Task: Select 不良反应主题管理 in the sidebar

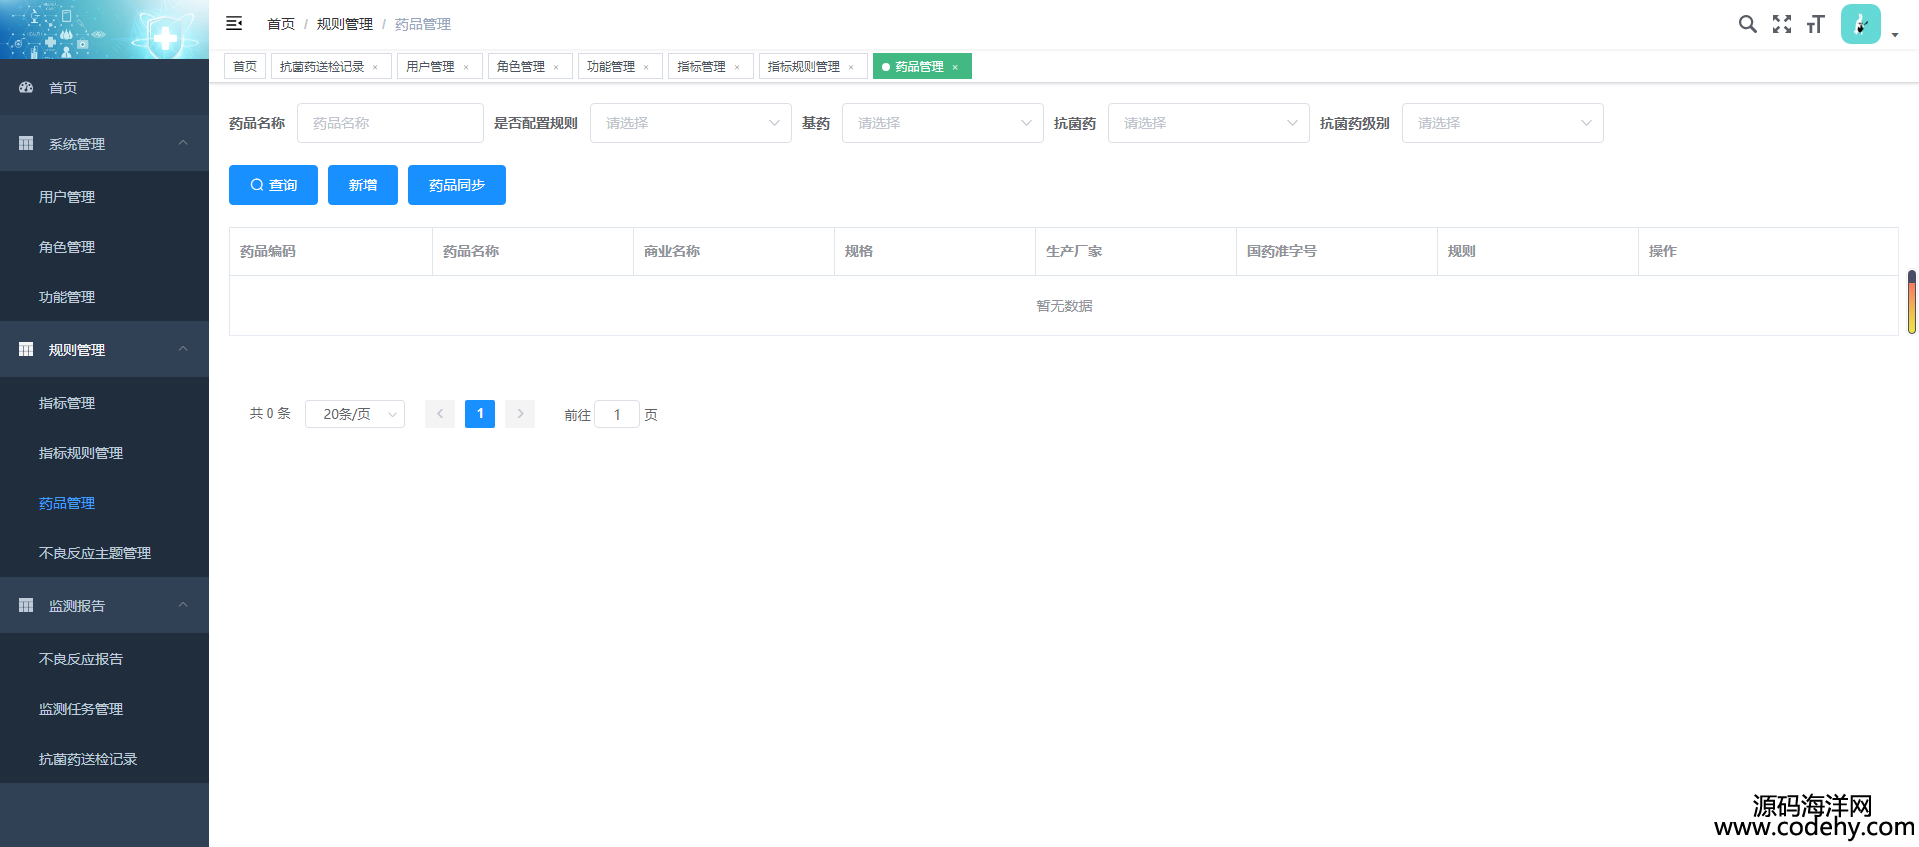Action: (x=95, y=553)
